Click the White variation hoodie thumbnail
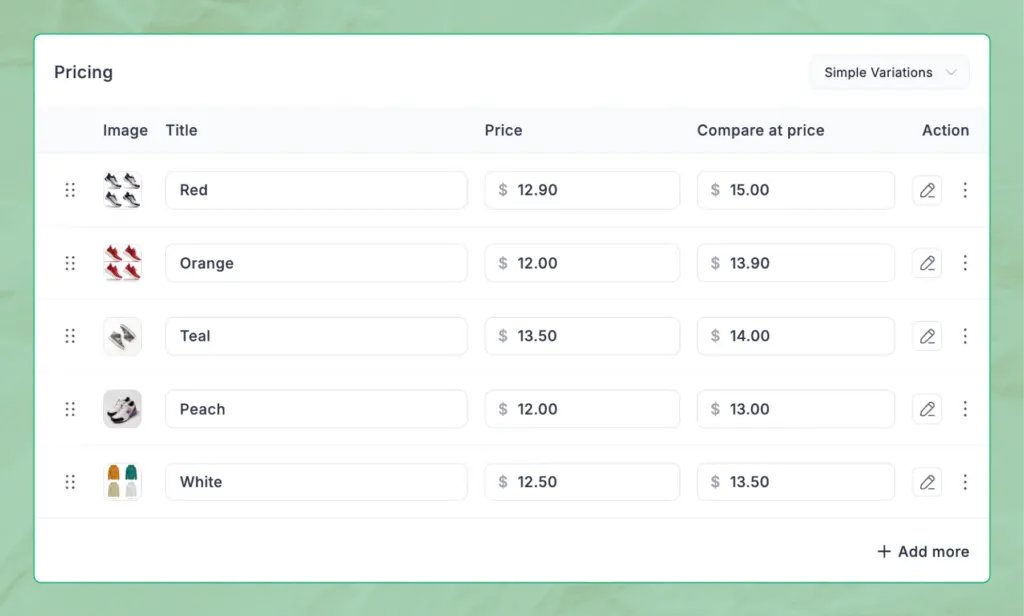This screenshot has height=616, width=1024. (x=122, y=482)
